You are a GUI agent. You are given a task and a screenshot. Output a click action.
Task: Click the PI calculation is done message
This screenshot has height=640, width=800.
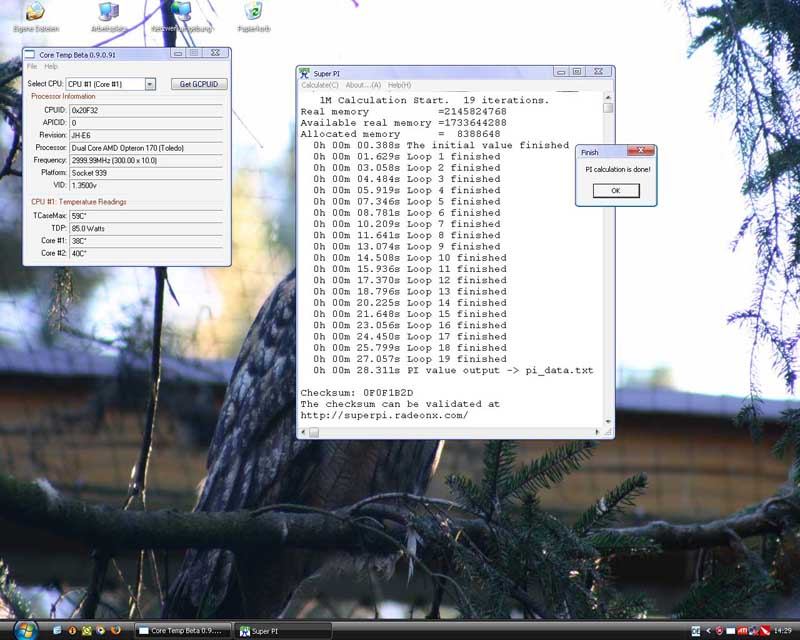click(617, 169)
